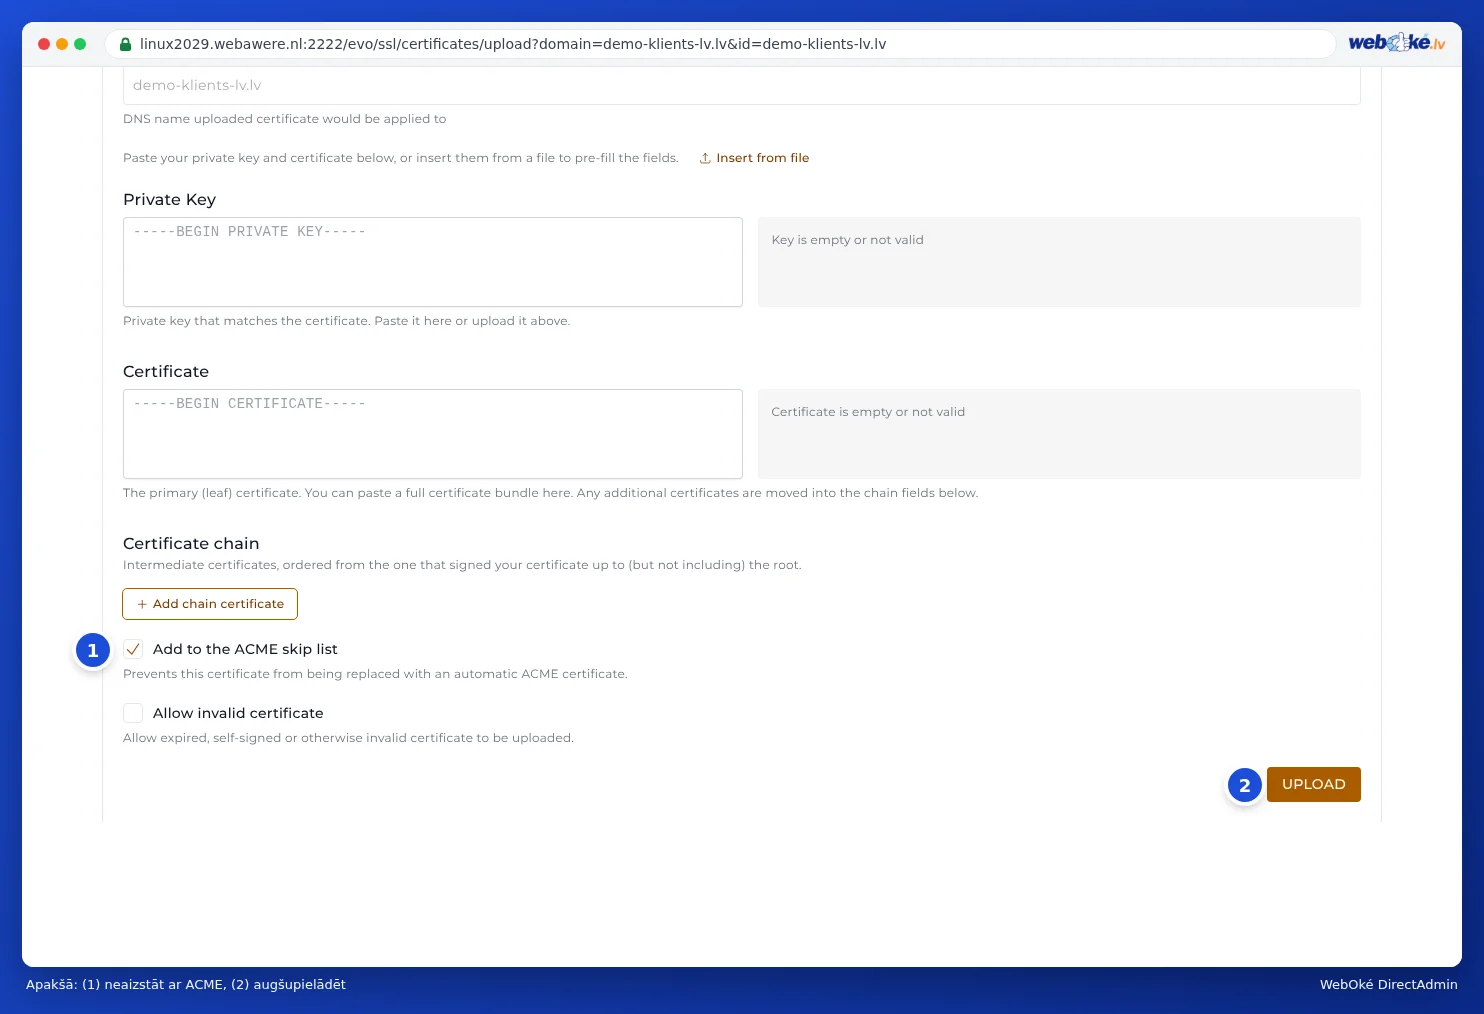This screenshot has width=1484, height=1014.
Task: Click the 'Private Key' heading
Action: point(169,199)
